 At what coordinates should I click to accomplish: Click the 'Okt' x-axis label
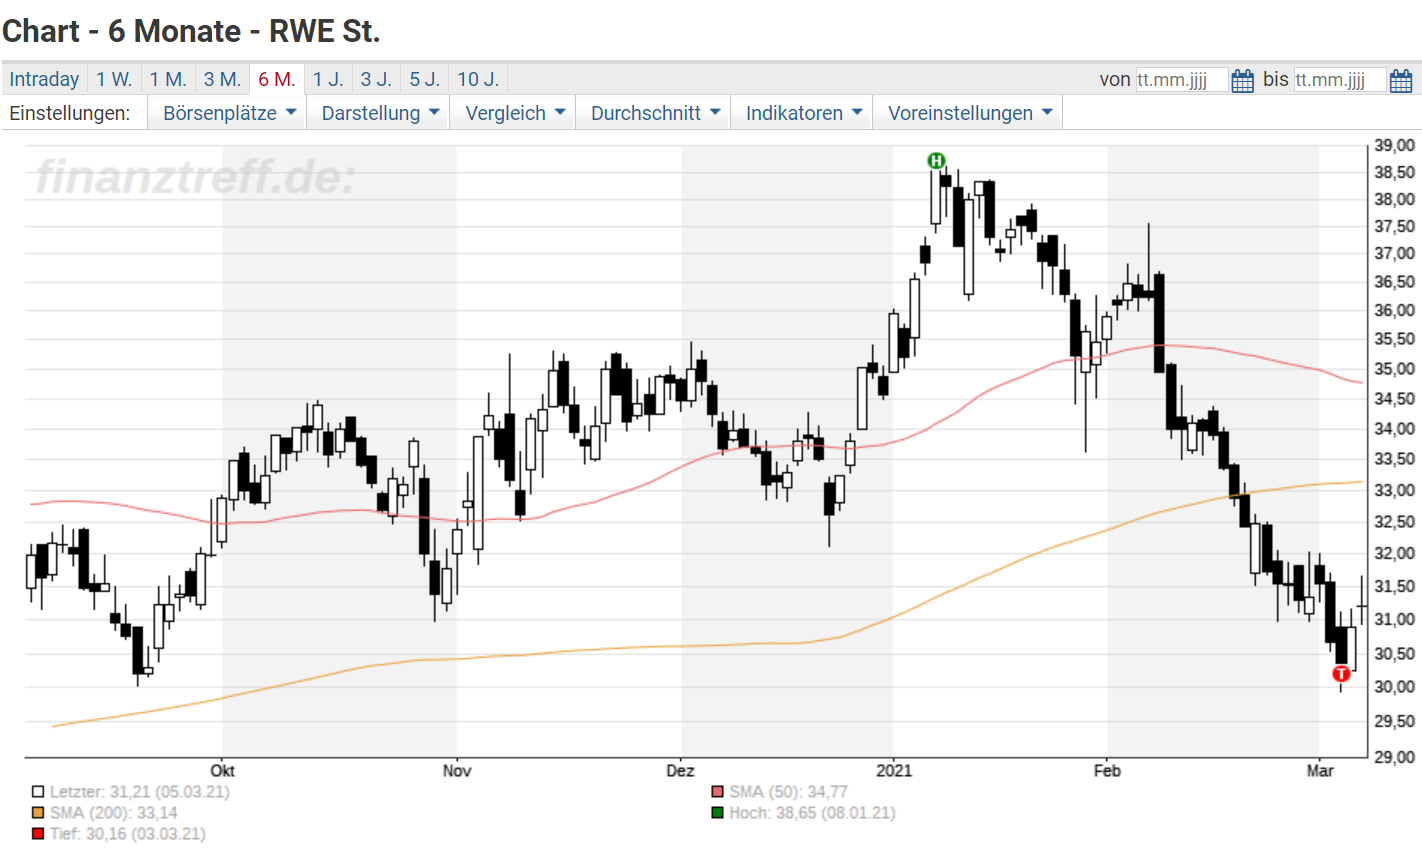pos(222,770)
